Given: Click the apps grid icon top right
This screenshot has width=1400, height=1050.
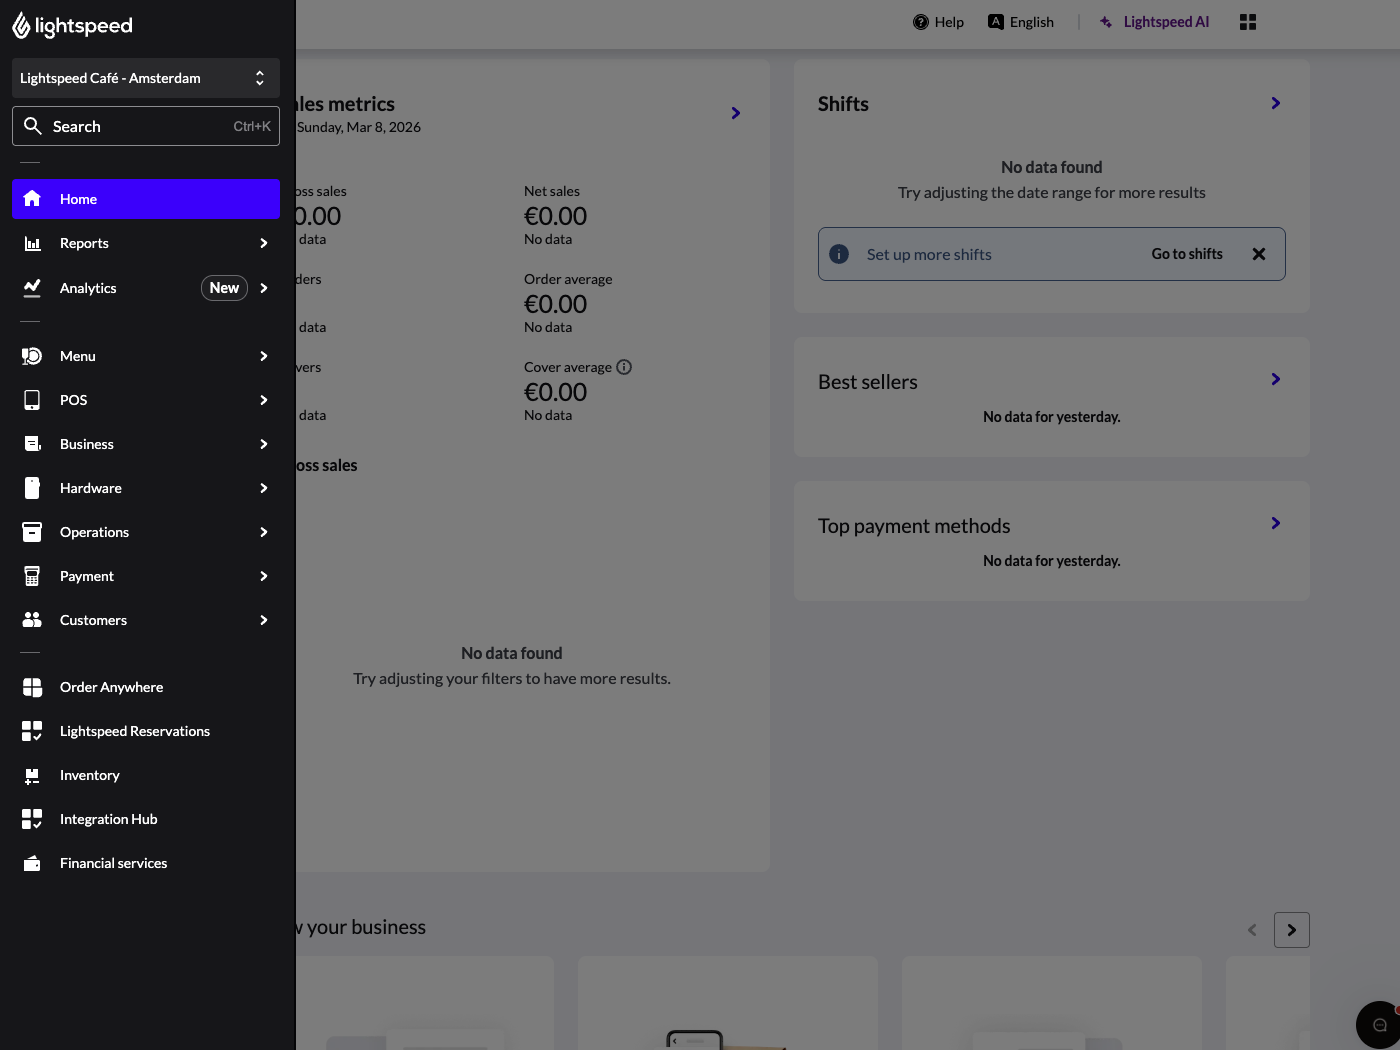Looking at the screenshot, I should (x=1247, y=21).
